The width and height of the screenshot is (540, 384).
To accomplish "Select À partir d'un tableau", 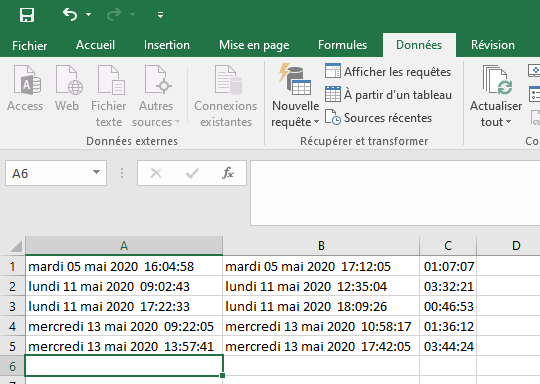I will click(388, 94).
